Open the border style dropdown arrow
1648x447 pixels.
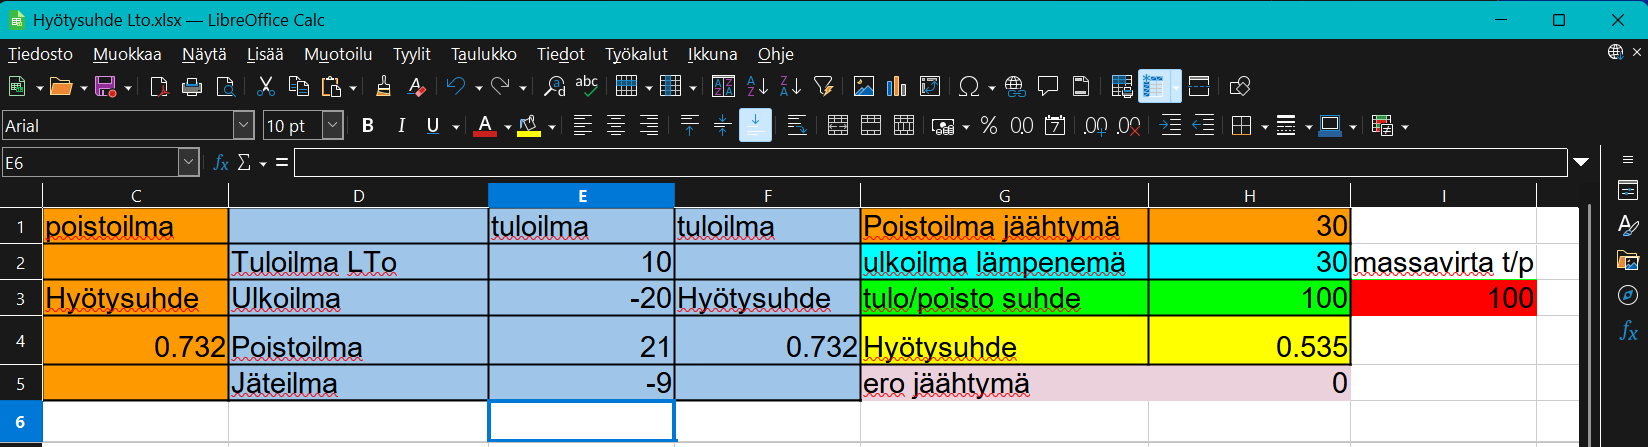(x=1309, y=127)
